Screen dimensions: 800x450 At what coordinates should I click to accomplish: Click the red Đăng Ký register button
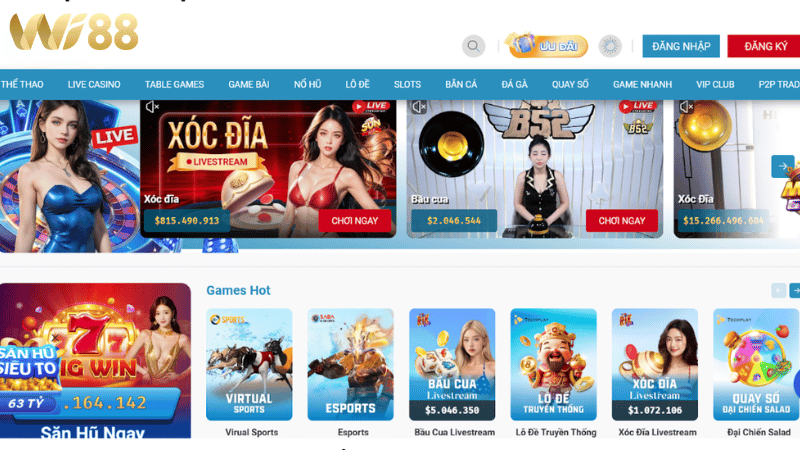coord(764,46)
